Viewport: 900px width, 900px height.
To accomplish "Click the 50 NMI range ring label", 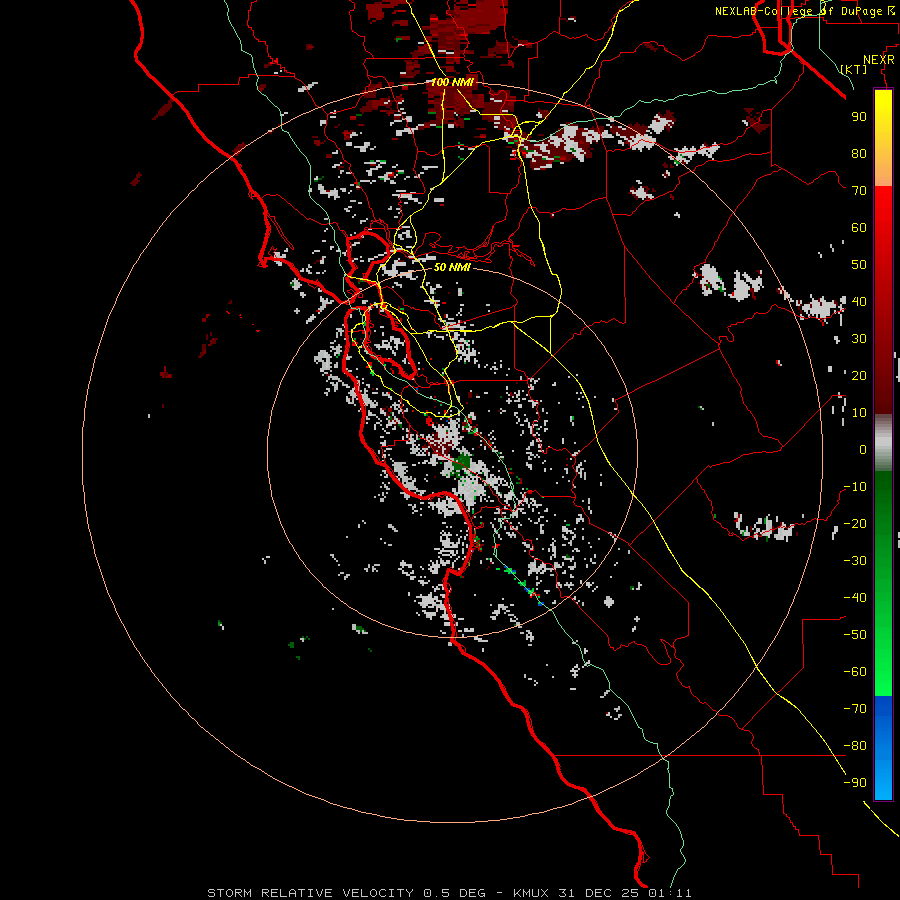I will tap(452, 267).
